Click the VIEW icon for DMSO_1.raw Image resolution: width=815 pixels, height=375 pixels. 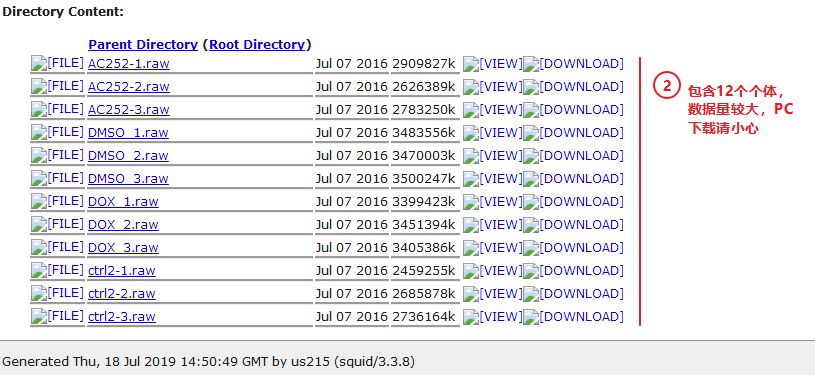click(493, 133)
